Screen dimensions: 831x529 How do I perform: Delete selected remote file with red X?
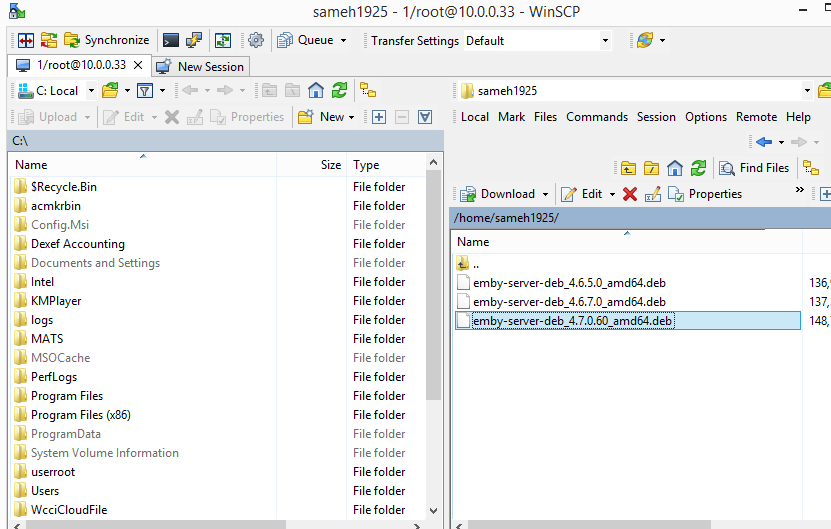pyautogui.click(x=630, y=194)
